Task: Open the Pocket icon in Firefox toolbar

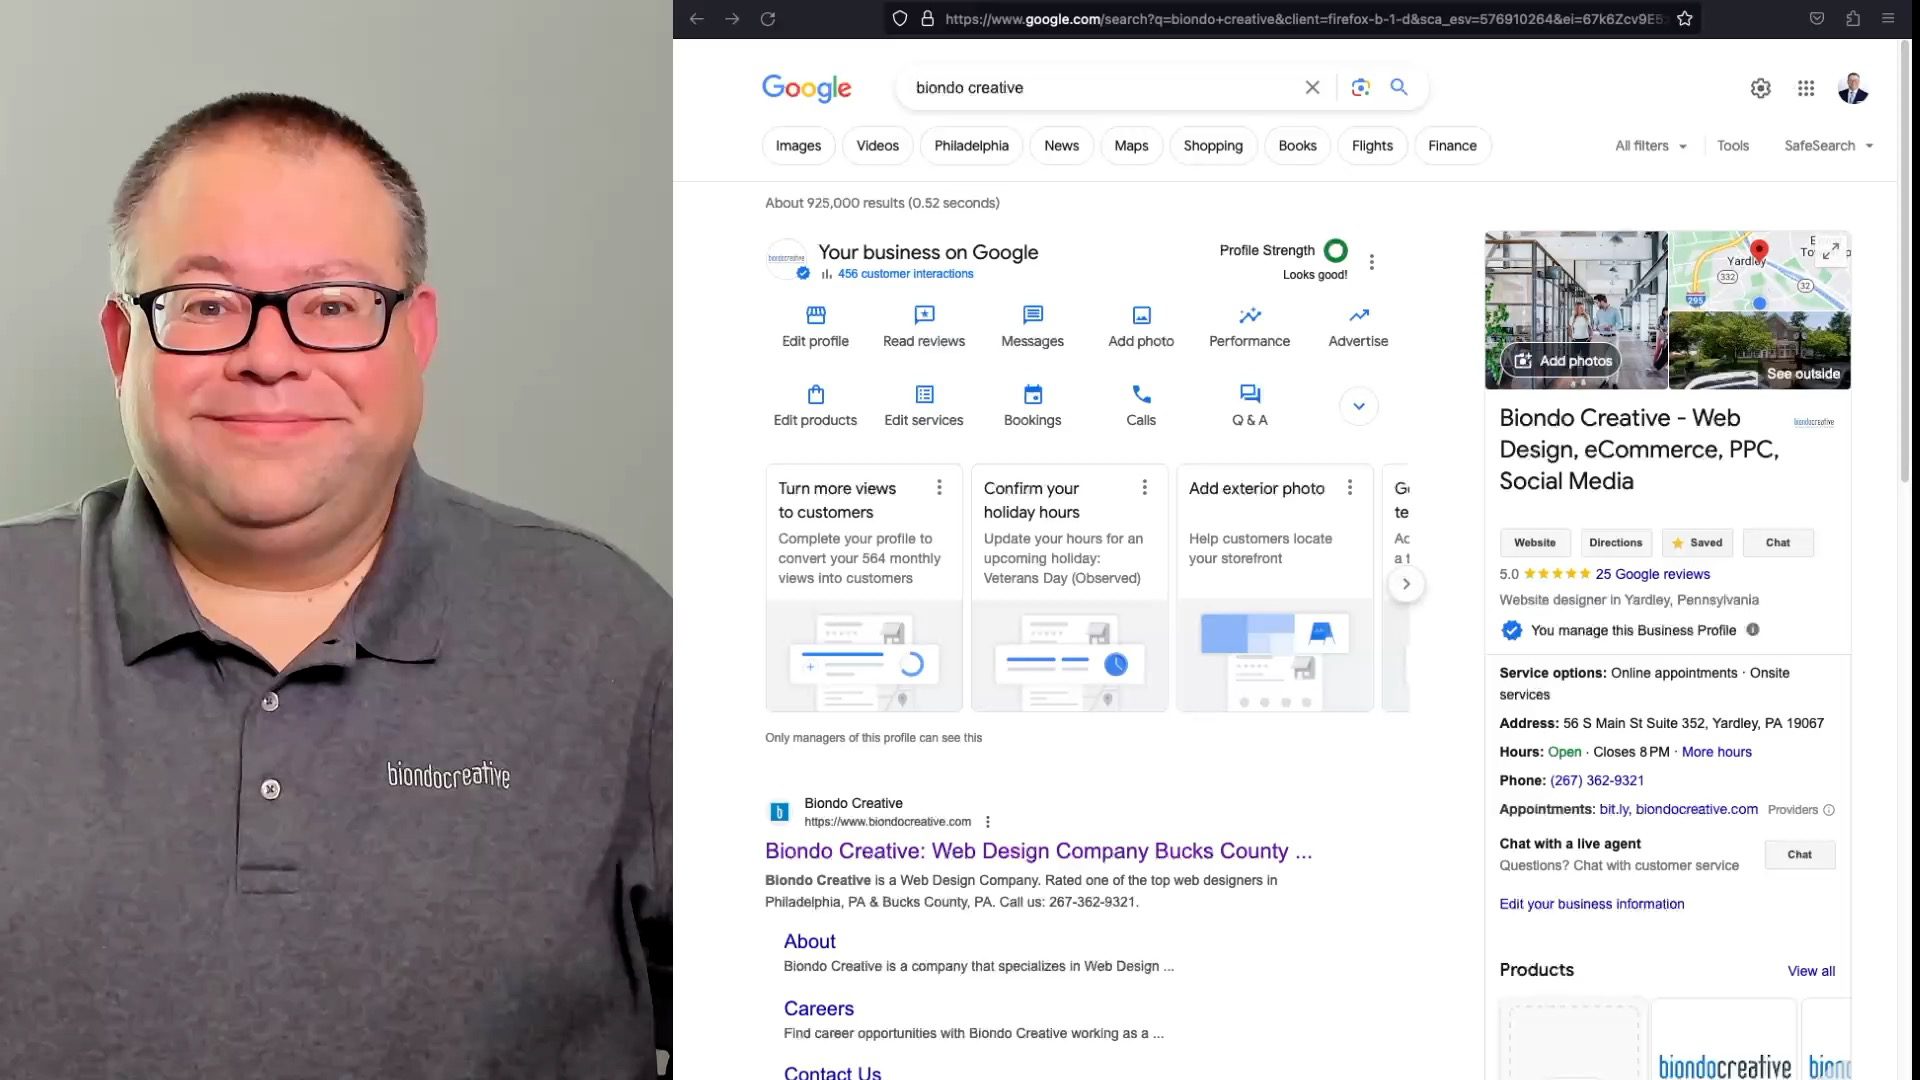Action: pos(1817,19)
